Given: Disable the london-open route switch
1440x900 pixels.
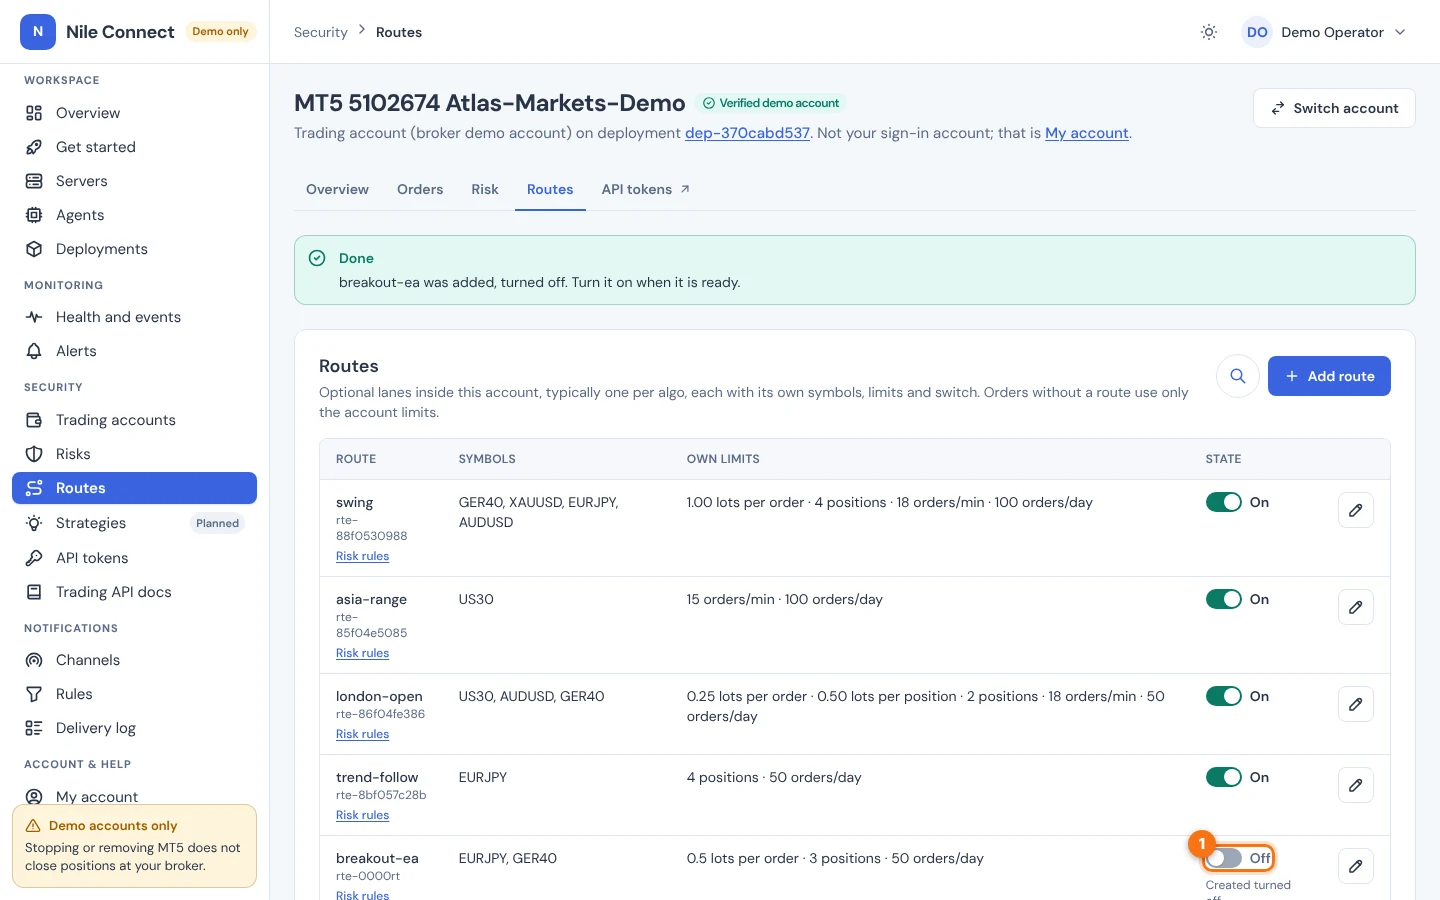Looking at the screenshot, I should point(1224,696).
